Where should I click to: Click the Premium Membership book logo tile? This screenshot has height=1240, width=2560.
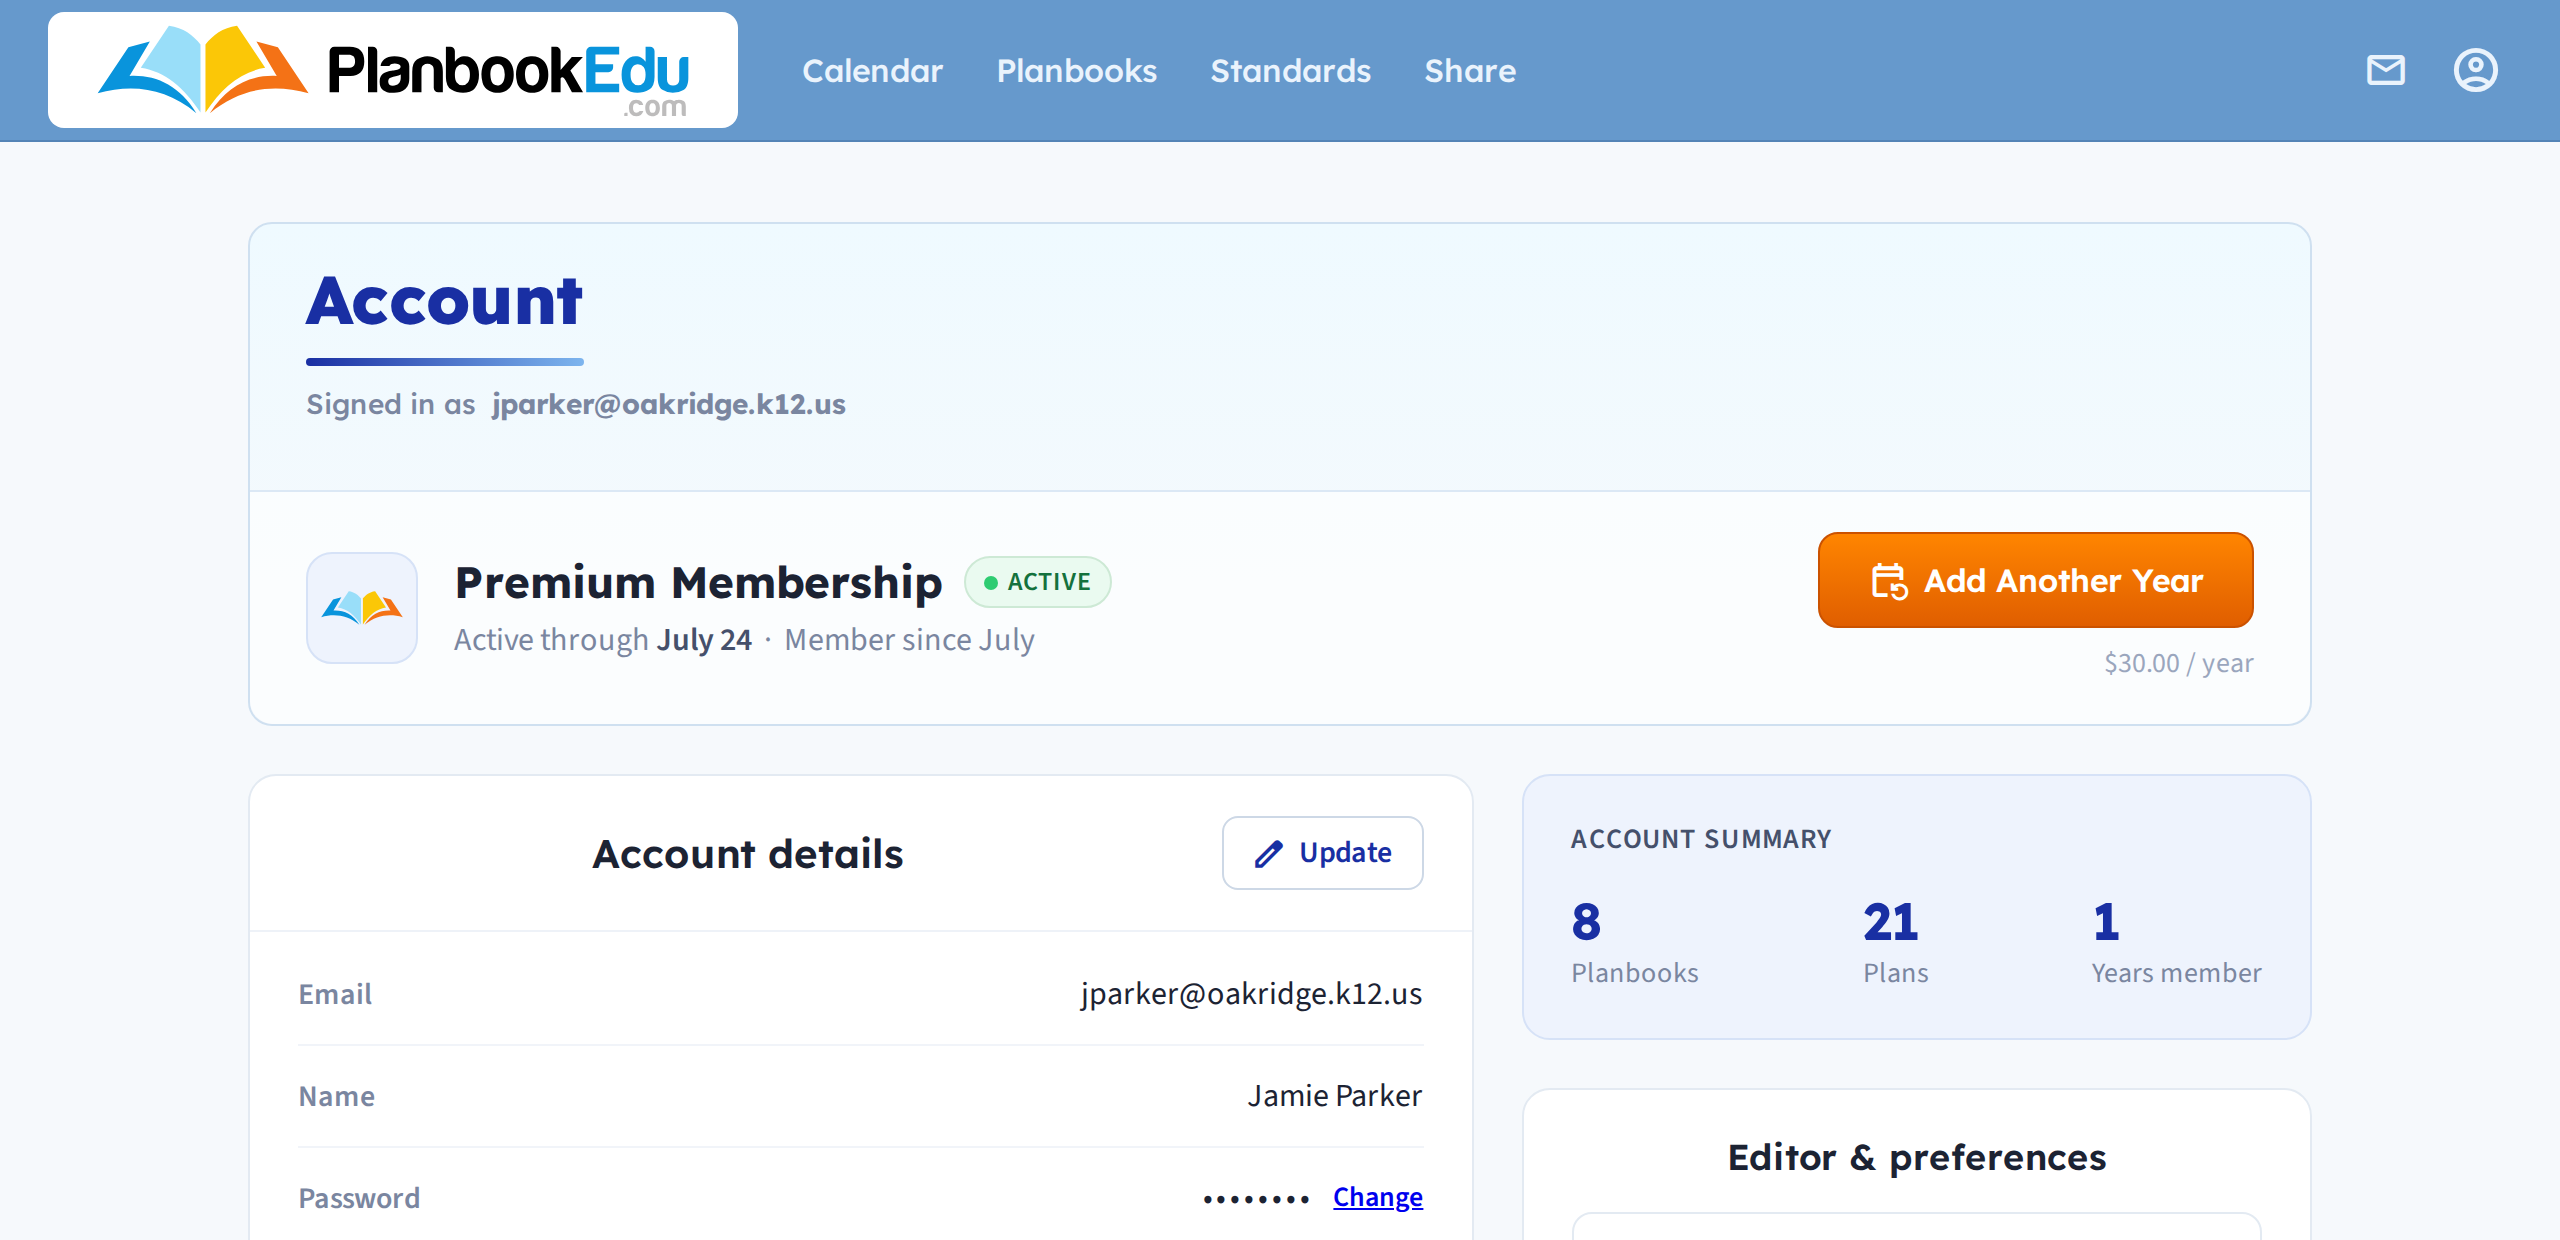coord(362,608)
